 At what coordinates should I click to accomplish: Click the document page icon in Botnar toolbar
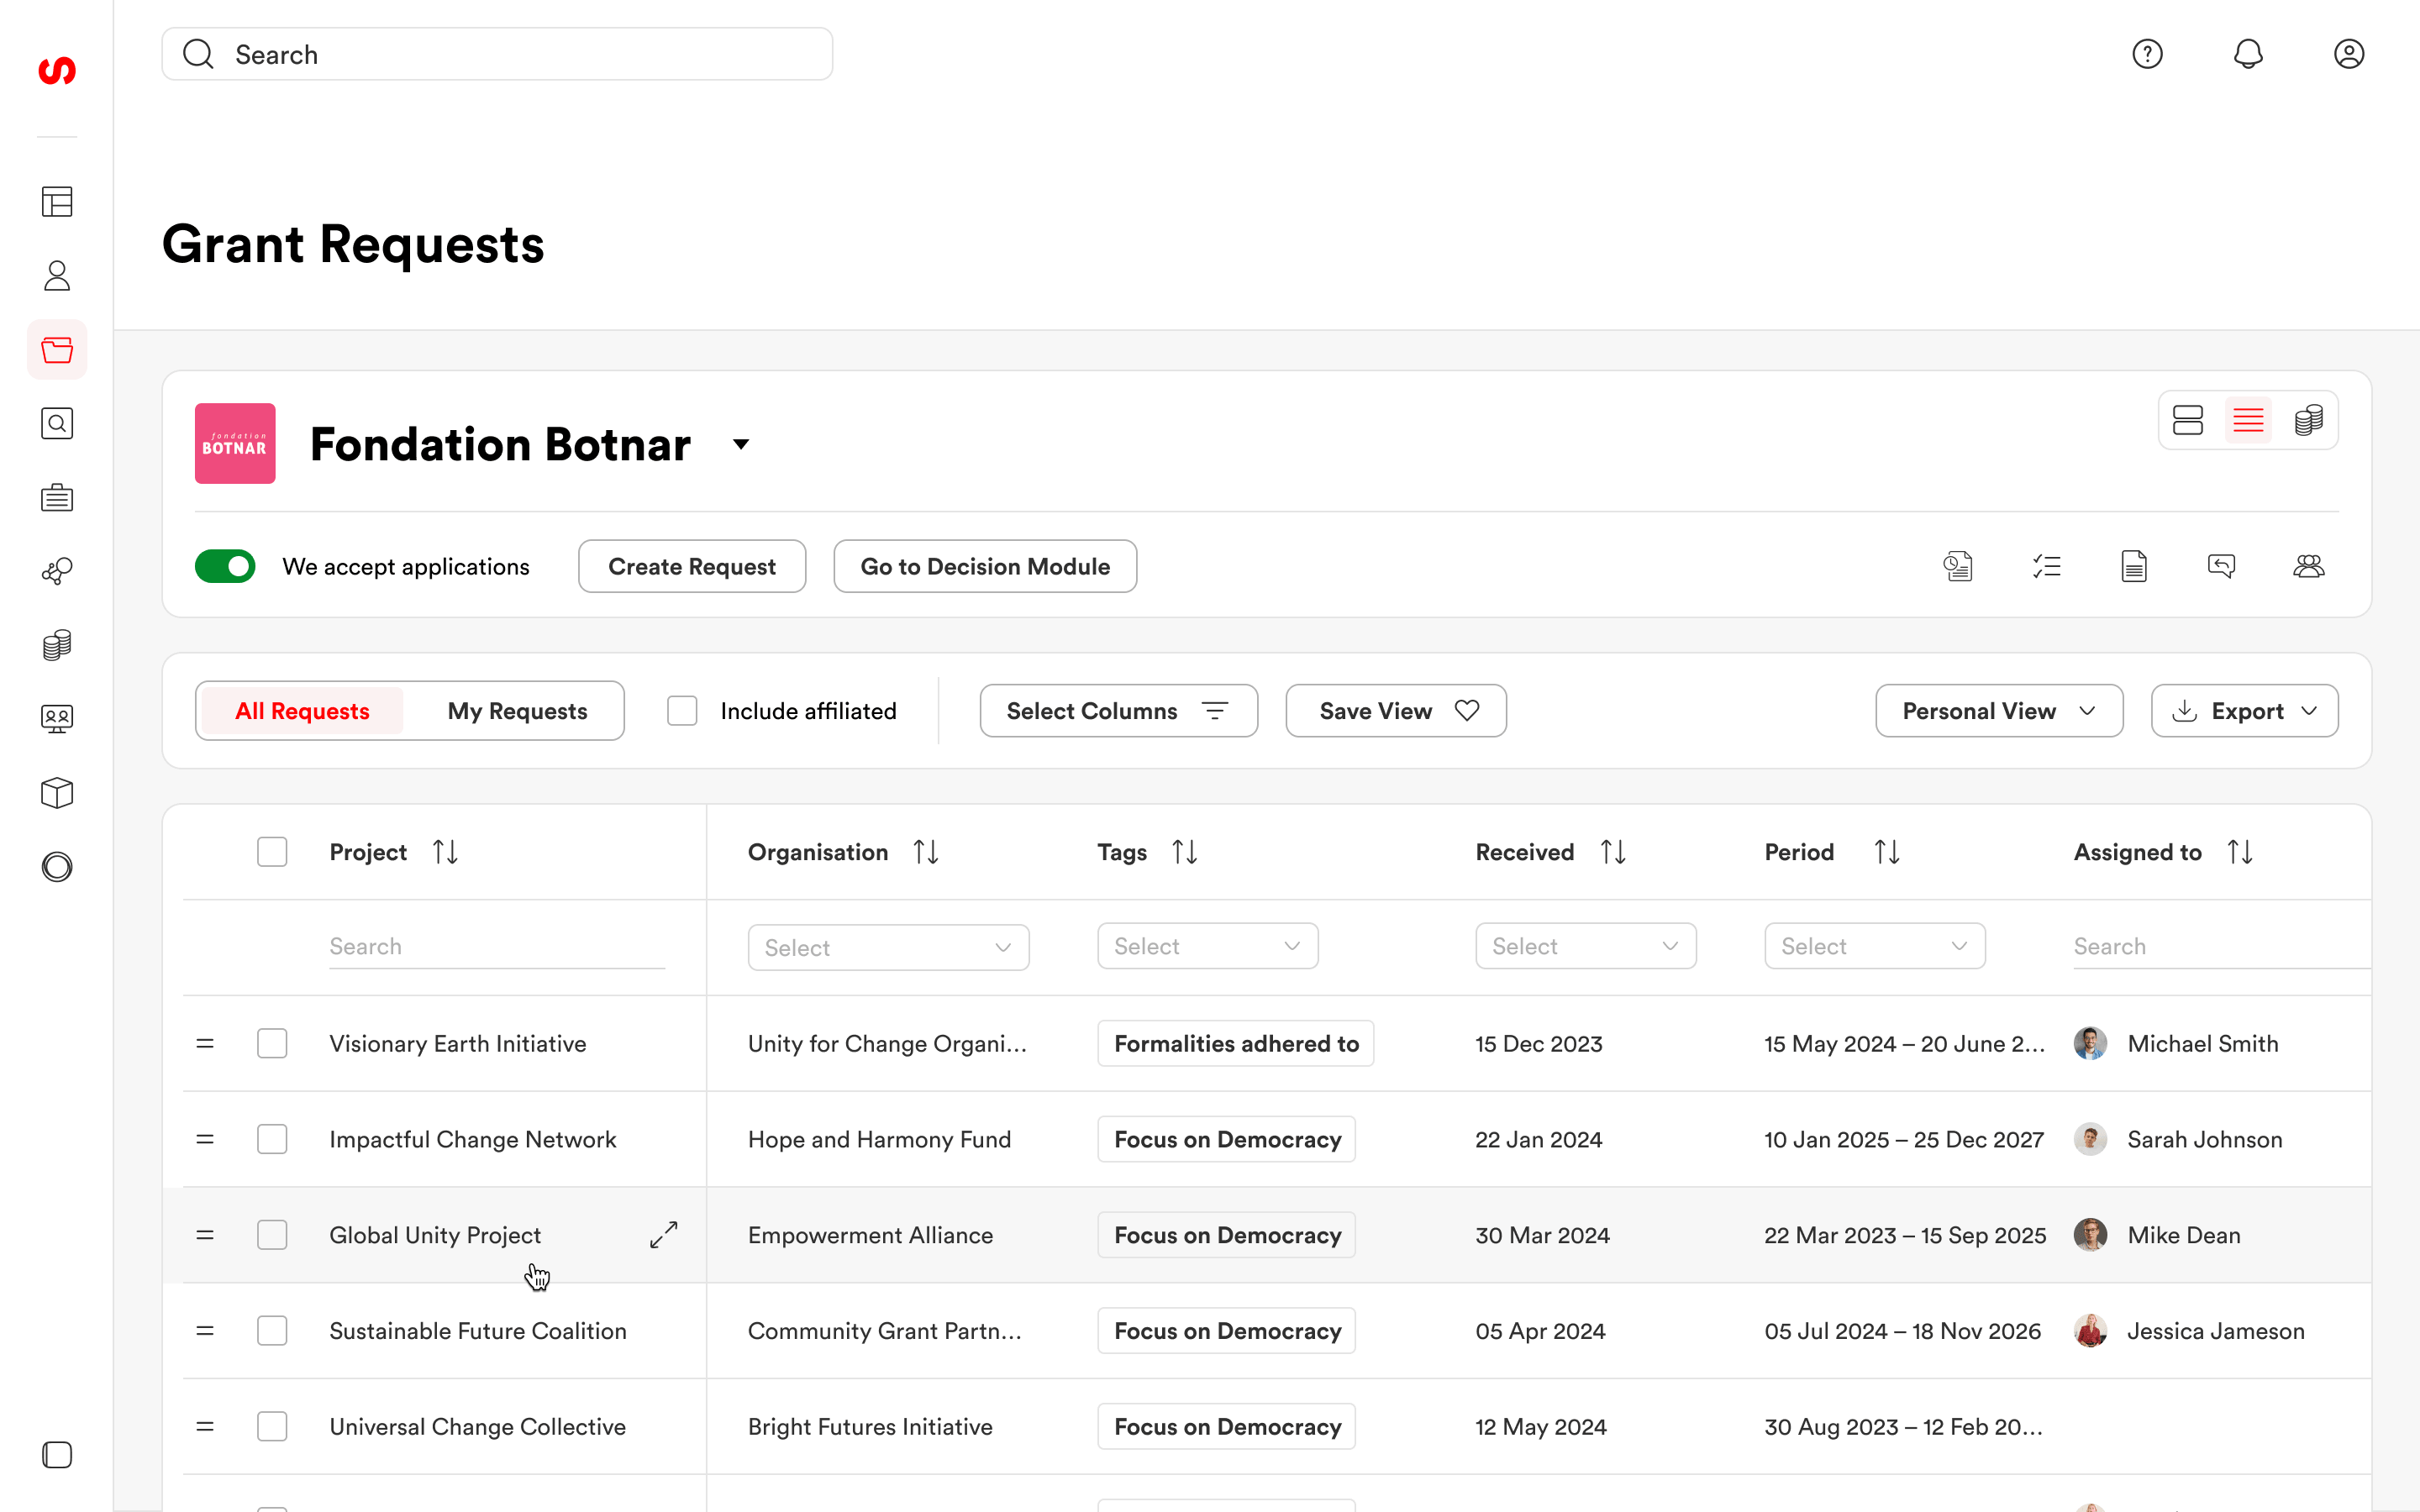(2134, 567)
